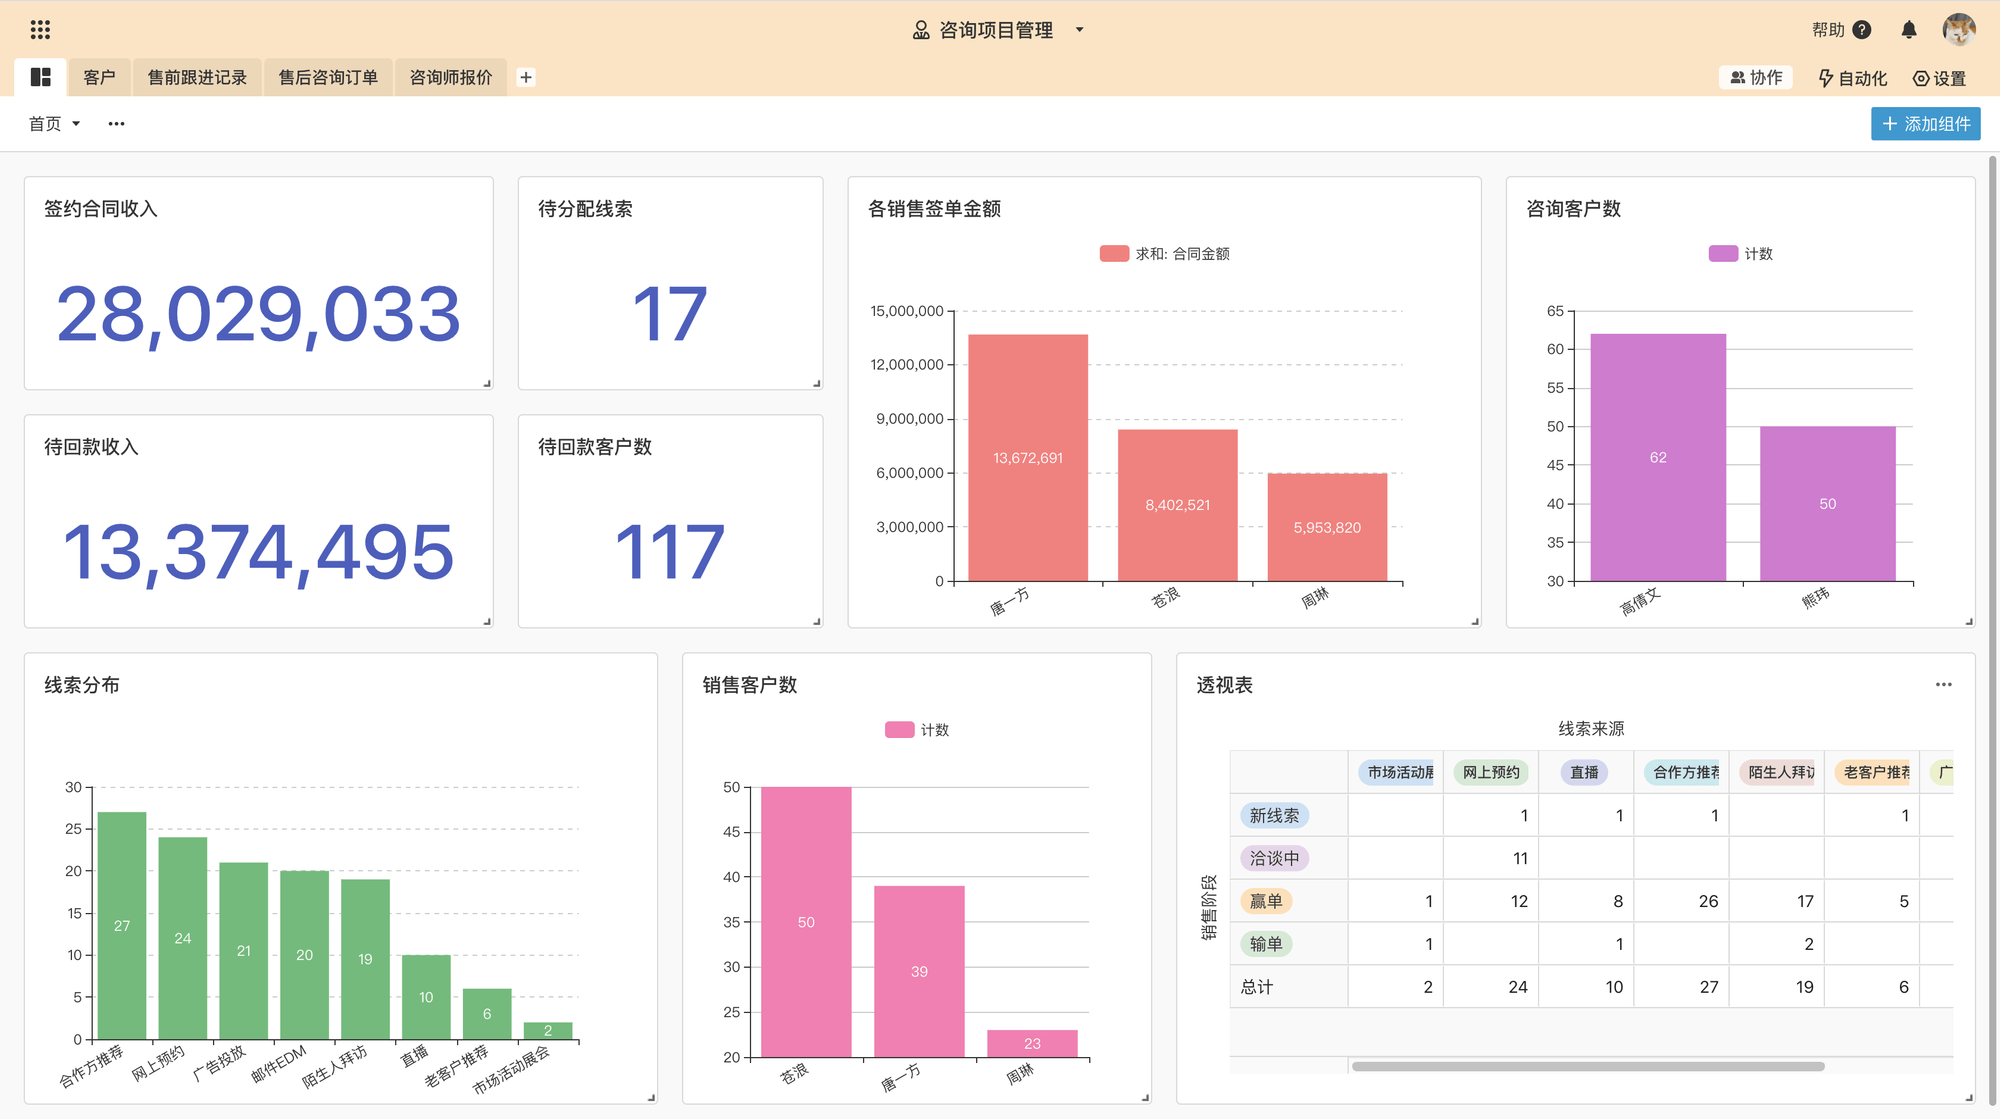Click the 直播 bar with value 10

[x=426, y=997]
